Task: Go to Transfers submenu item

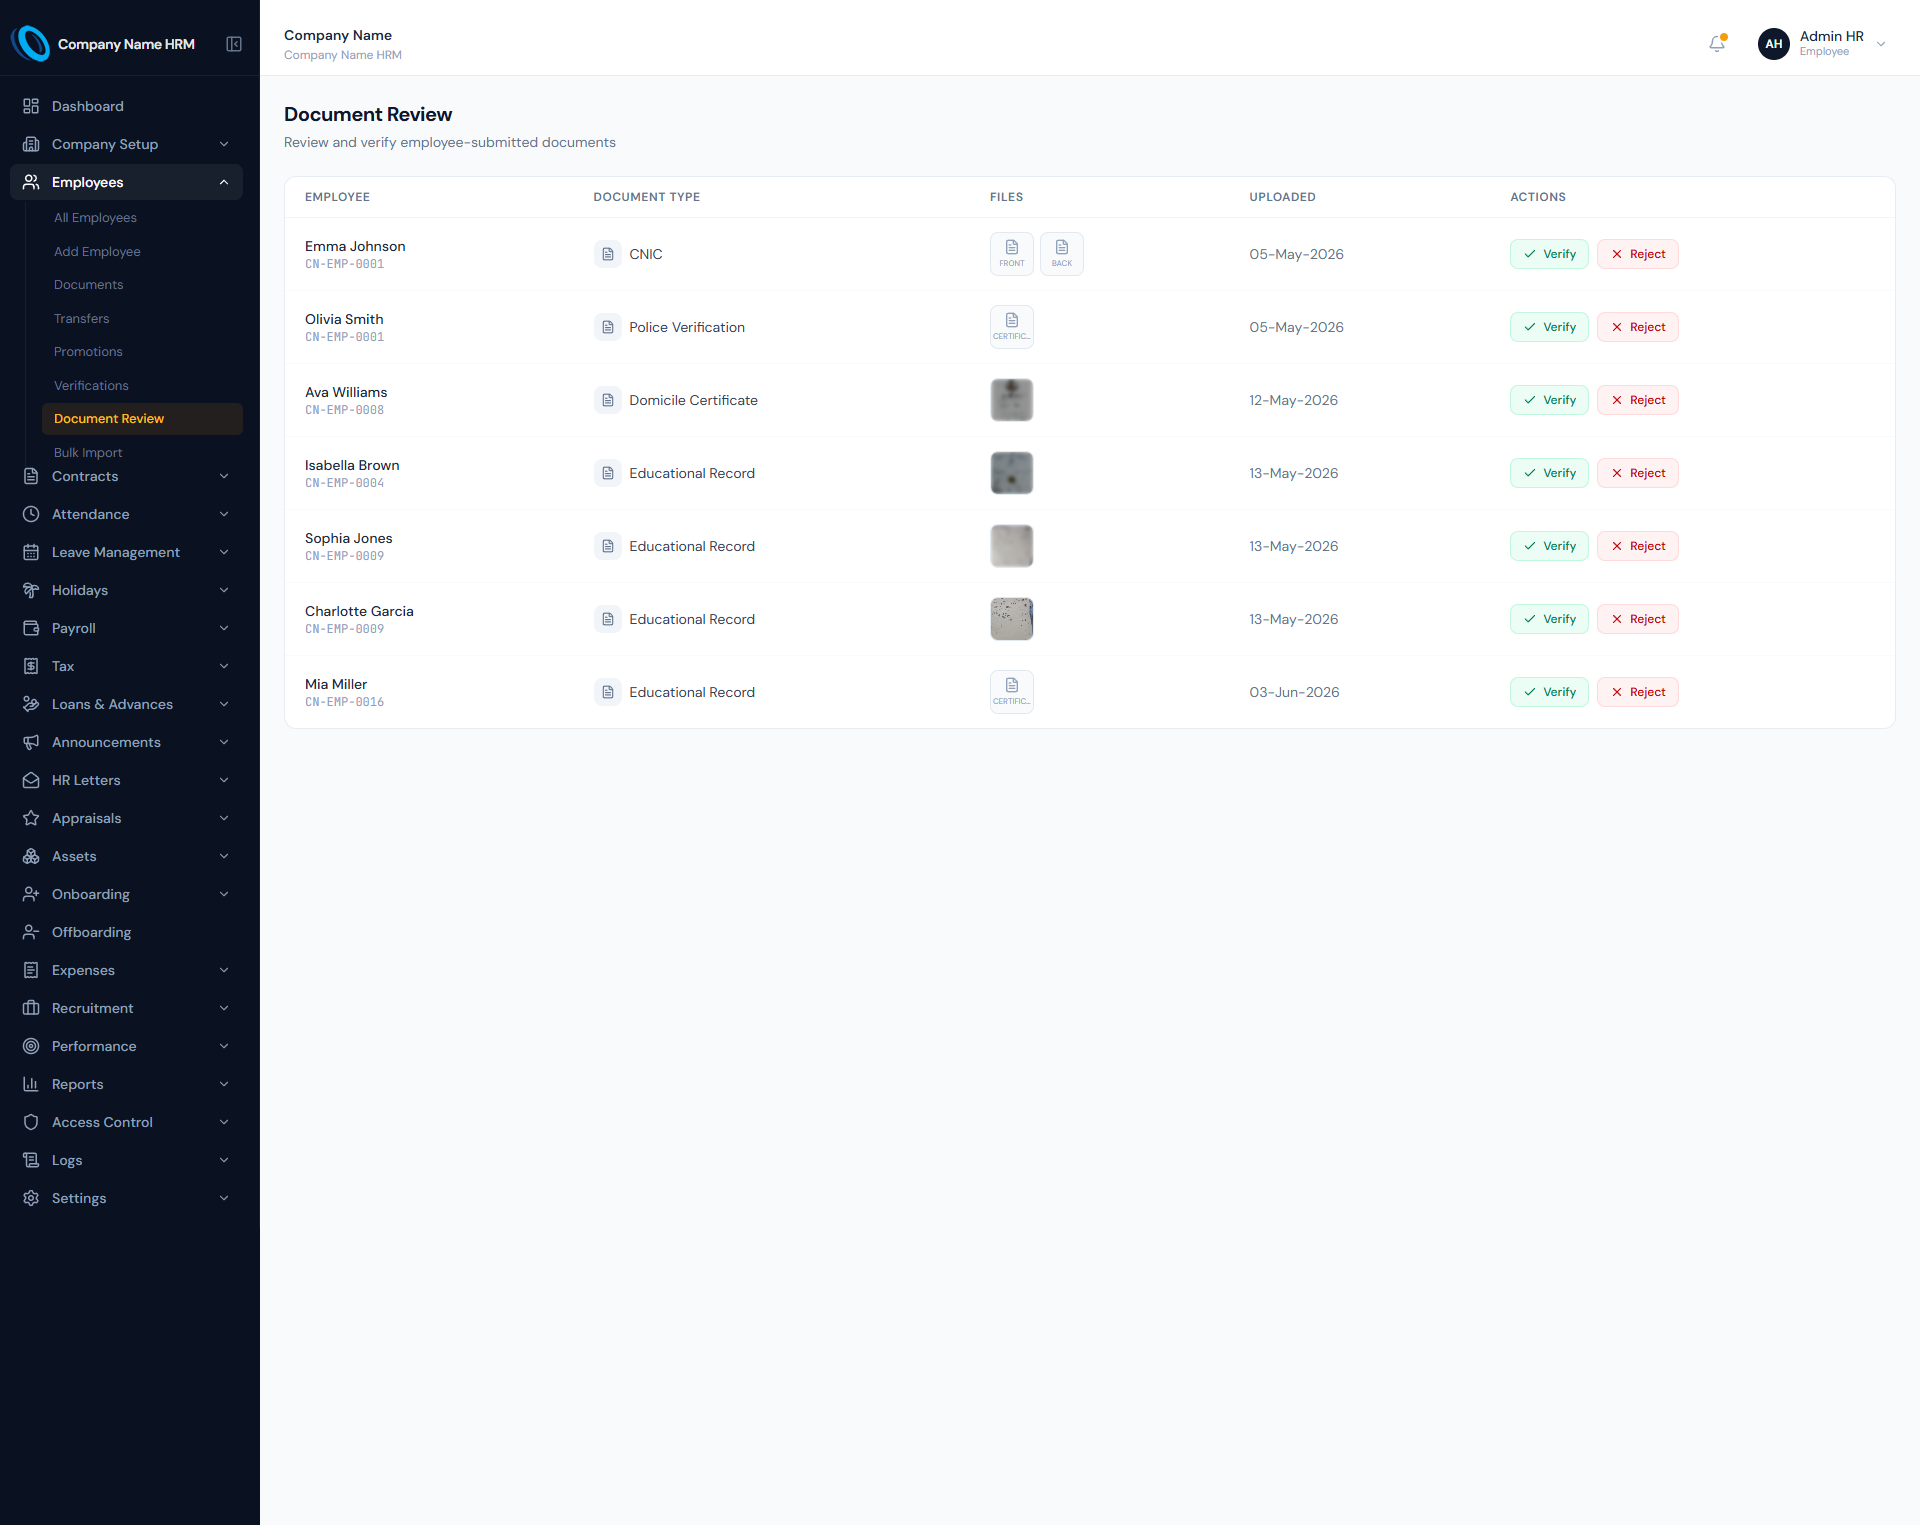Action: pos(142,318)
